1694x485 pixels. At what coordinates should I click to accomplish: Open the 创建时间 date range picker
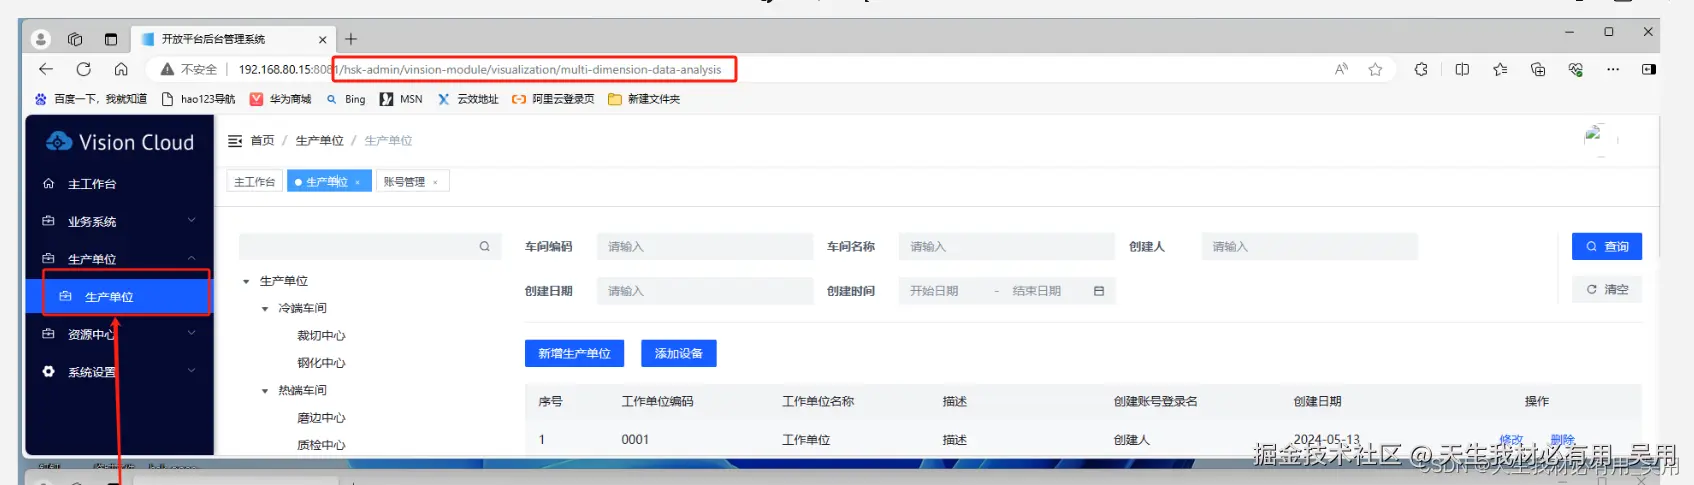click(1007, 291)
